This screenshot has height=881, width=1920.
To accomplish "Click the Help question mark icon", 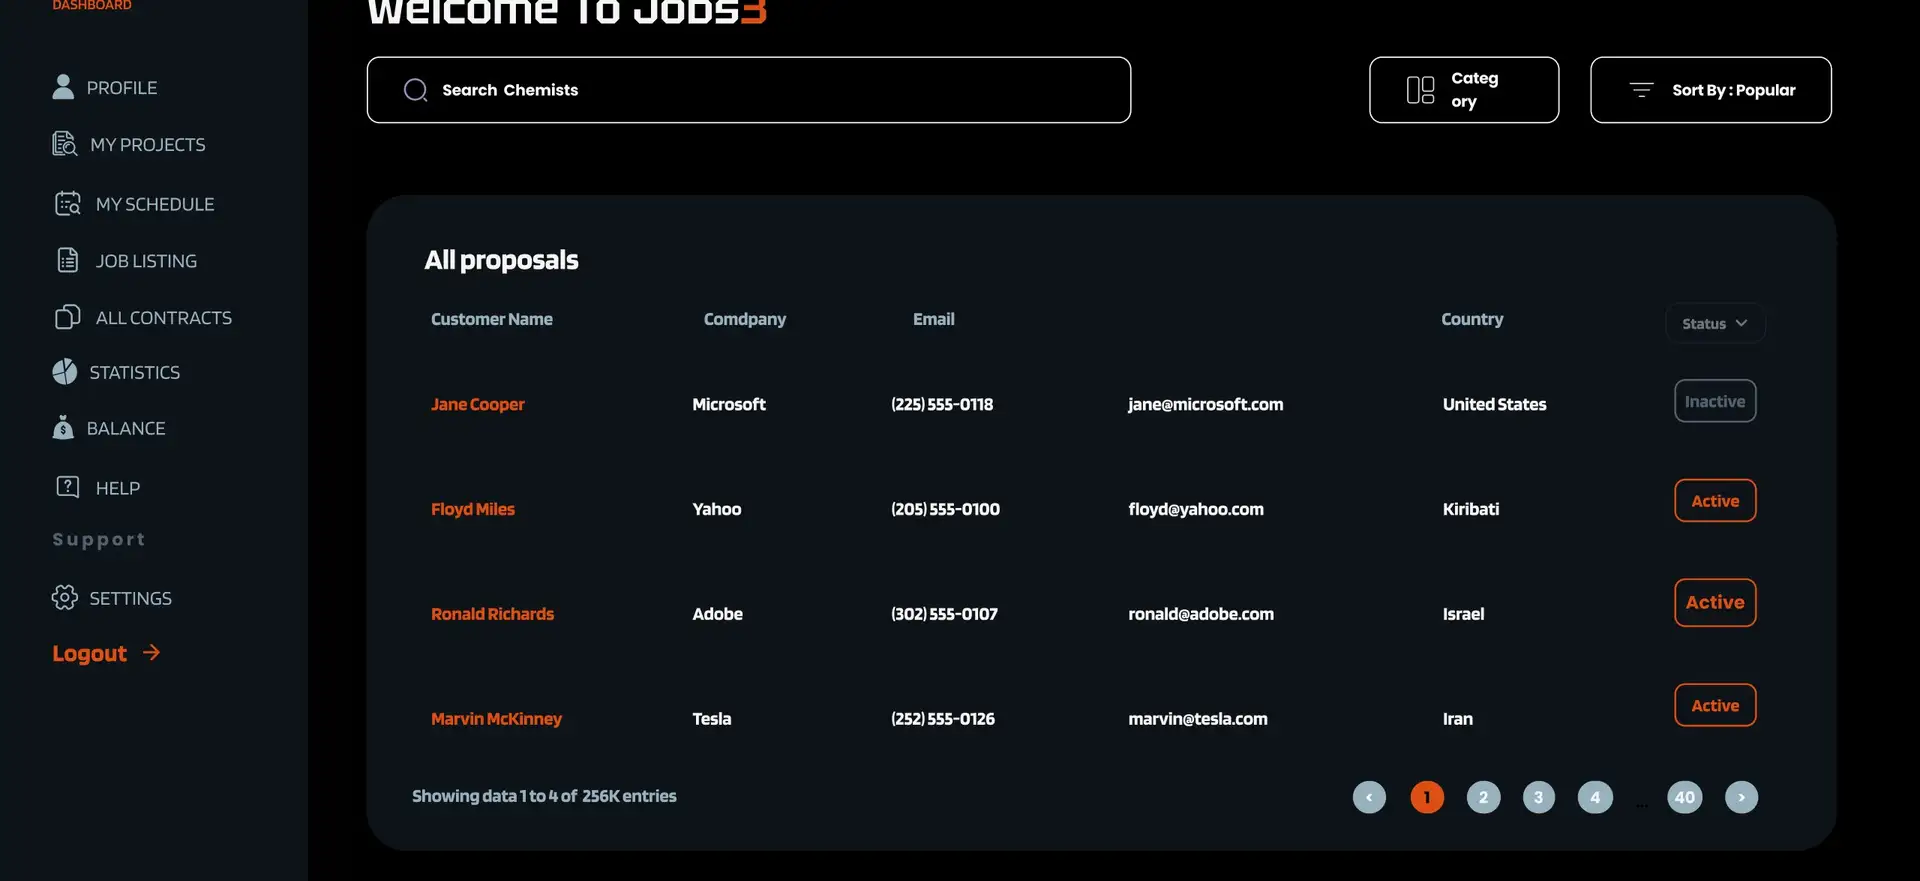I will tap(67, 487).
